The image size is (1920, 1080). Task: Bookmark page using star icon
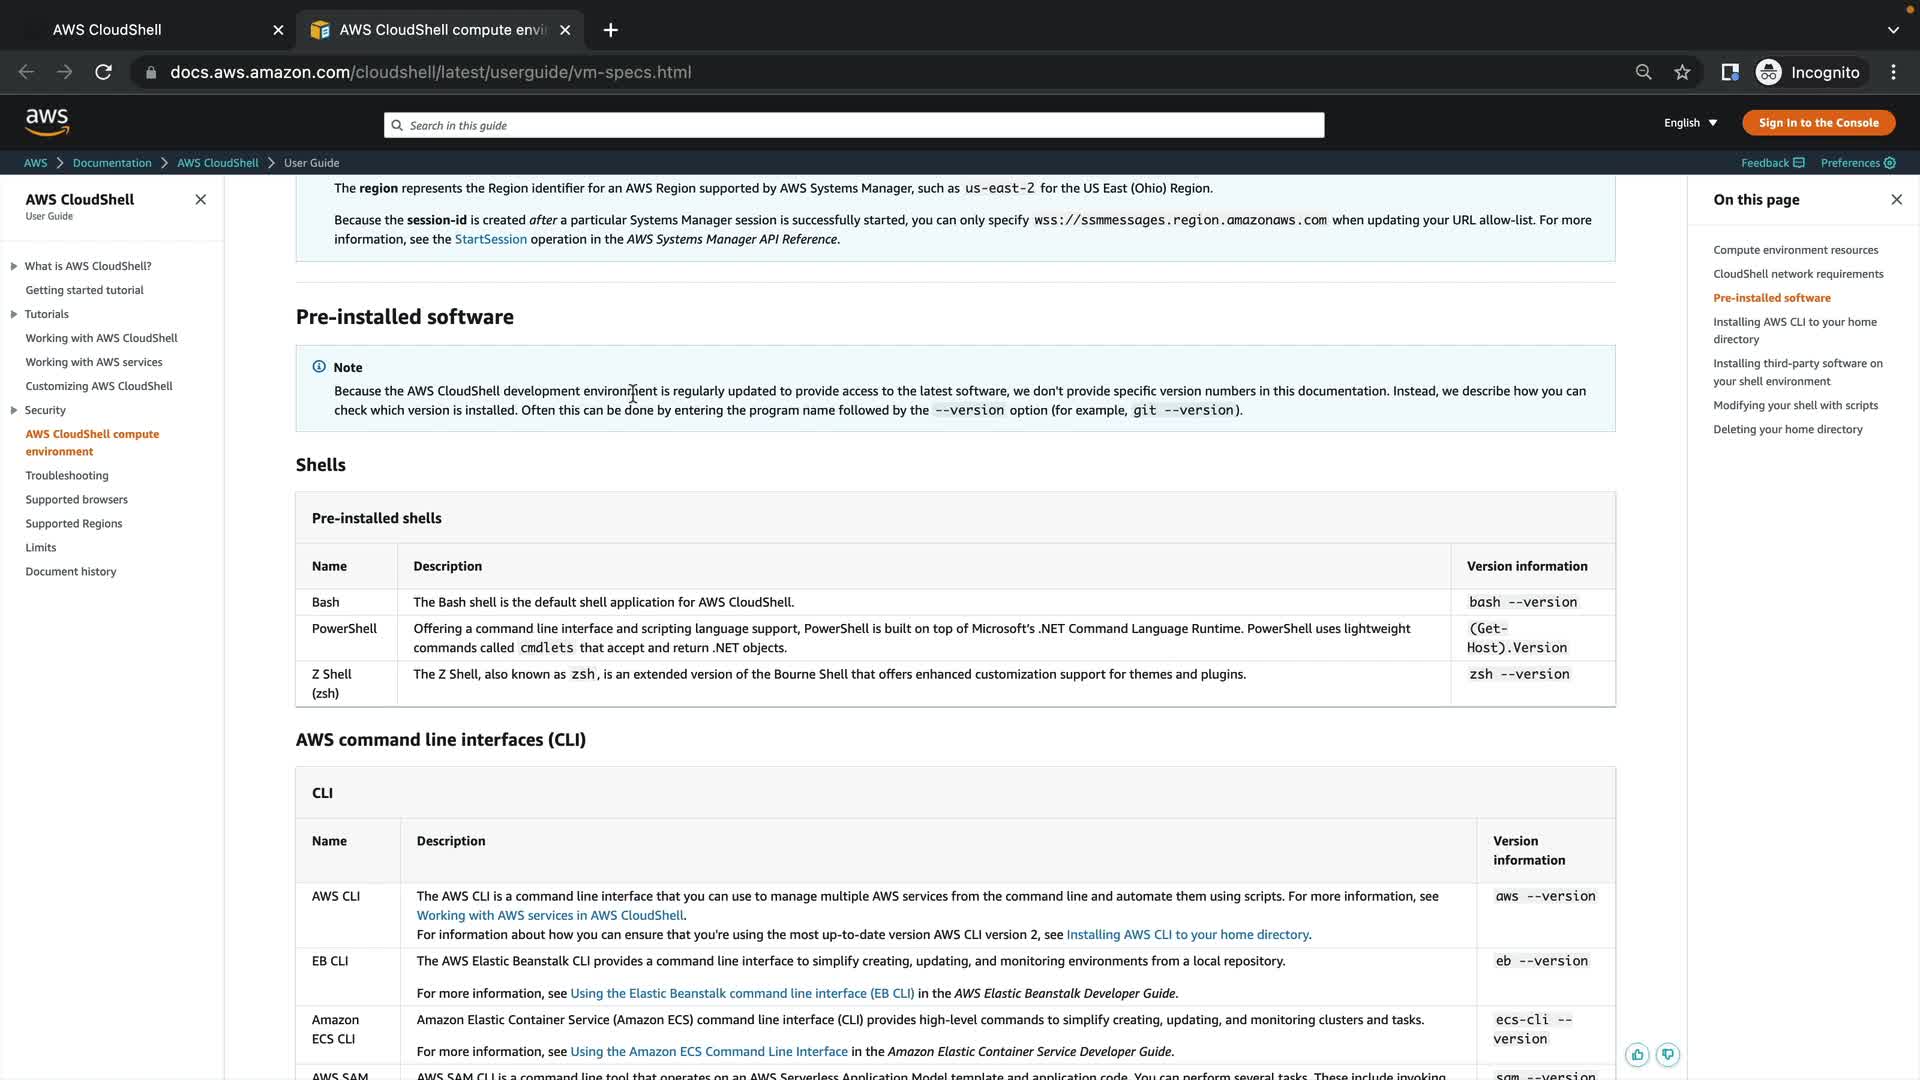click(1682, 72)
